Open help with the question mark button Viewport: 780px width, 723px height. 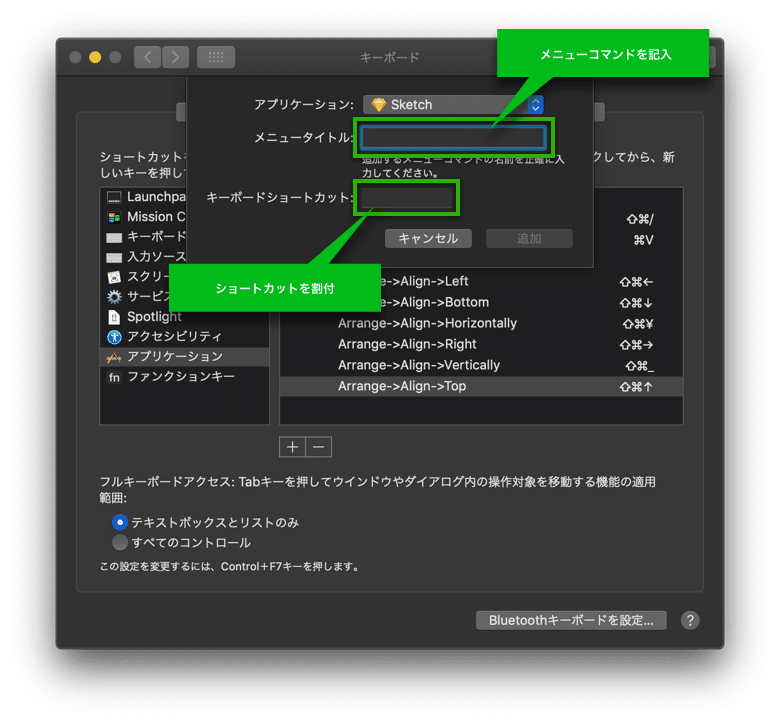pos(690,620)
